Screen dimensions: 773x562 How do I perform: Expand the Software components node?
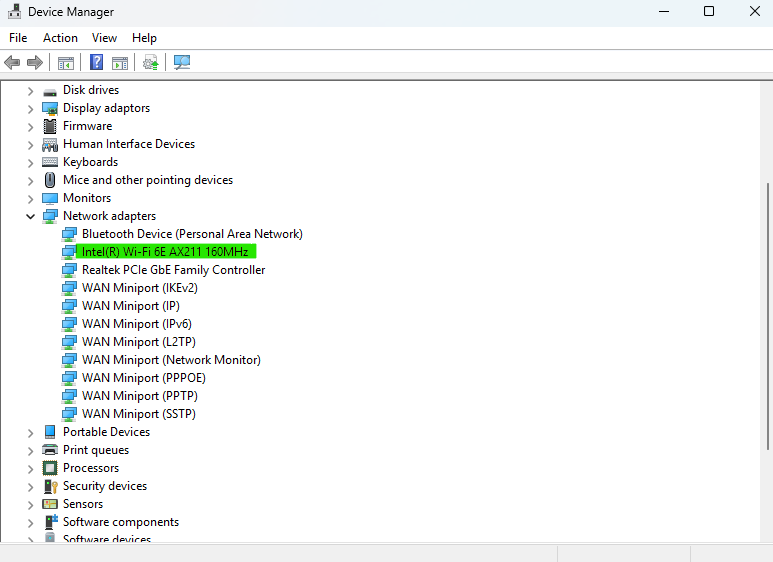pos(31,523)
